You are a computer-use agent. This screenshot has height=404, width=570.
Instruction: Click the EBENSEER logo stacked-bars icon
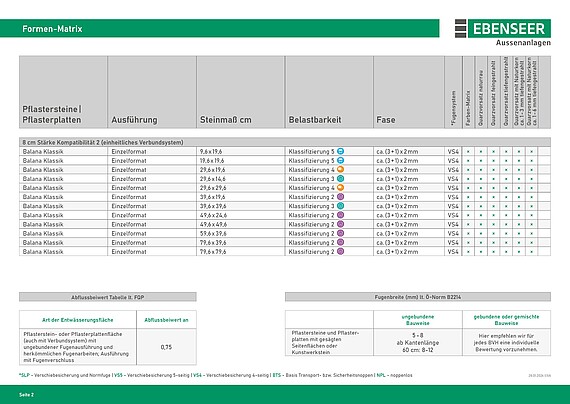point(461,28)
